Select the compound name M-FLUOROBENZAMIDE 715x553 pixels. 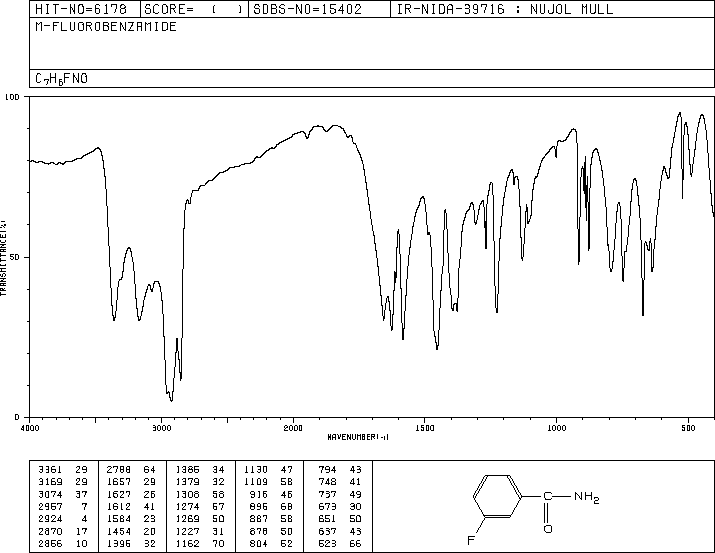click(106, 27)
